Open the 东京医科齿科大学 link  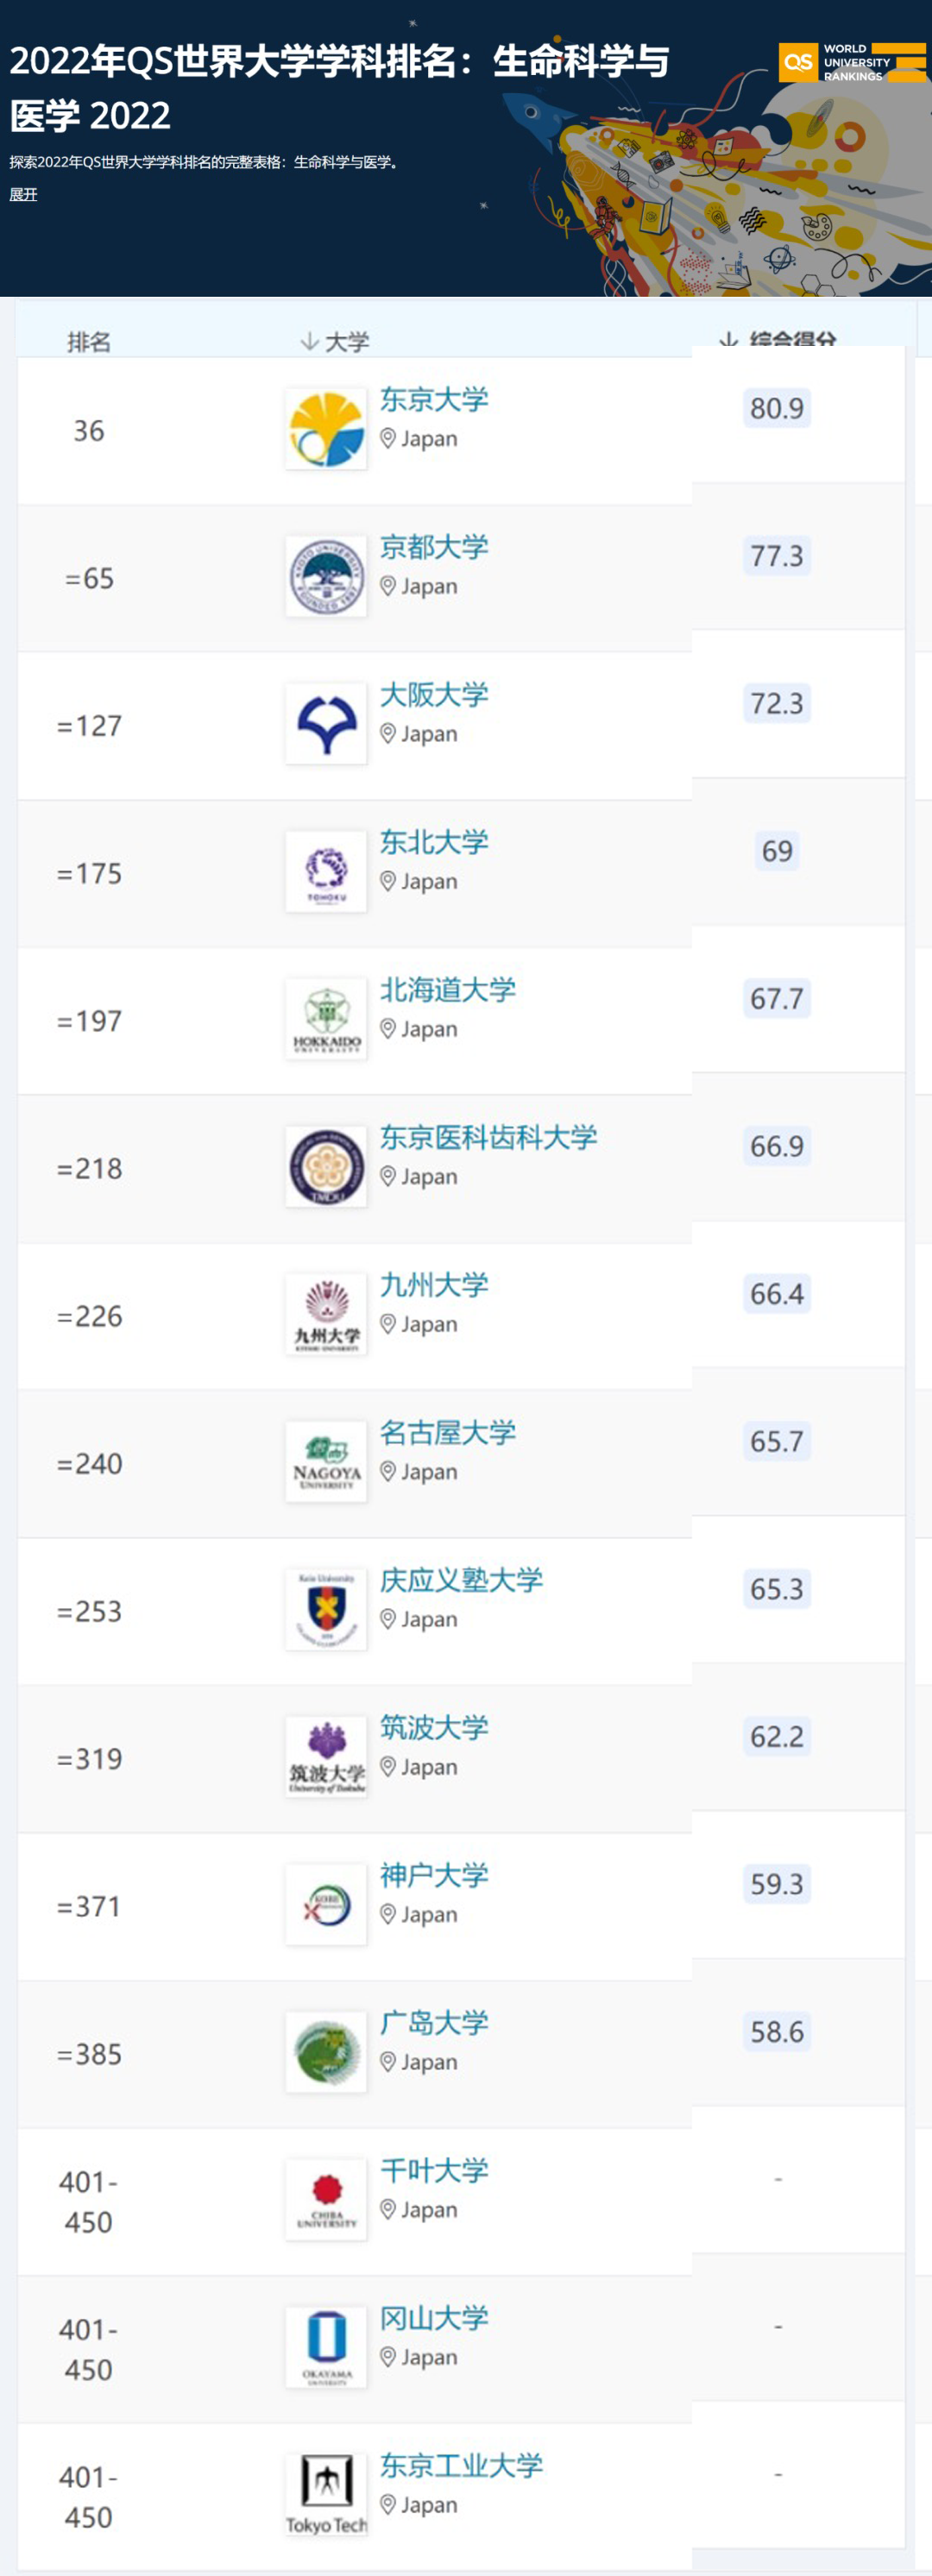pos(488,1137)
